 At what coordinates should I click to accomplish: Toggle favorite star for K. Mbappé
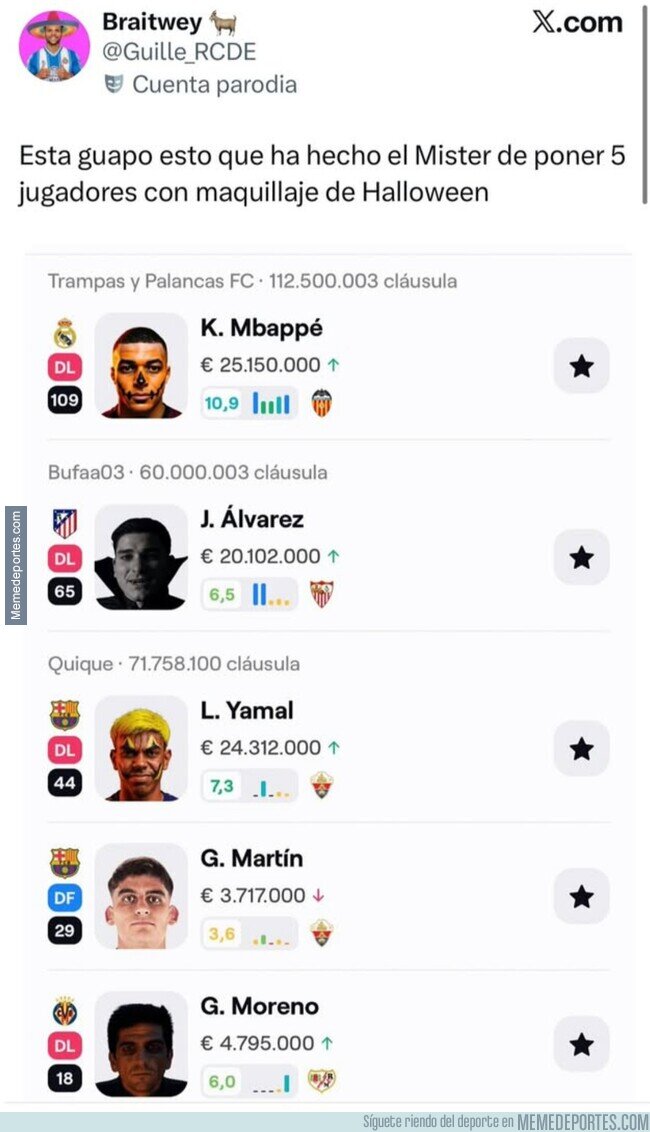tap(581, 366)
